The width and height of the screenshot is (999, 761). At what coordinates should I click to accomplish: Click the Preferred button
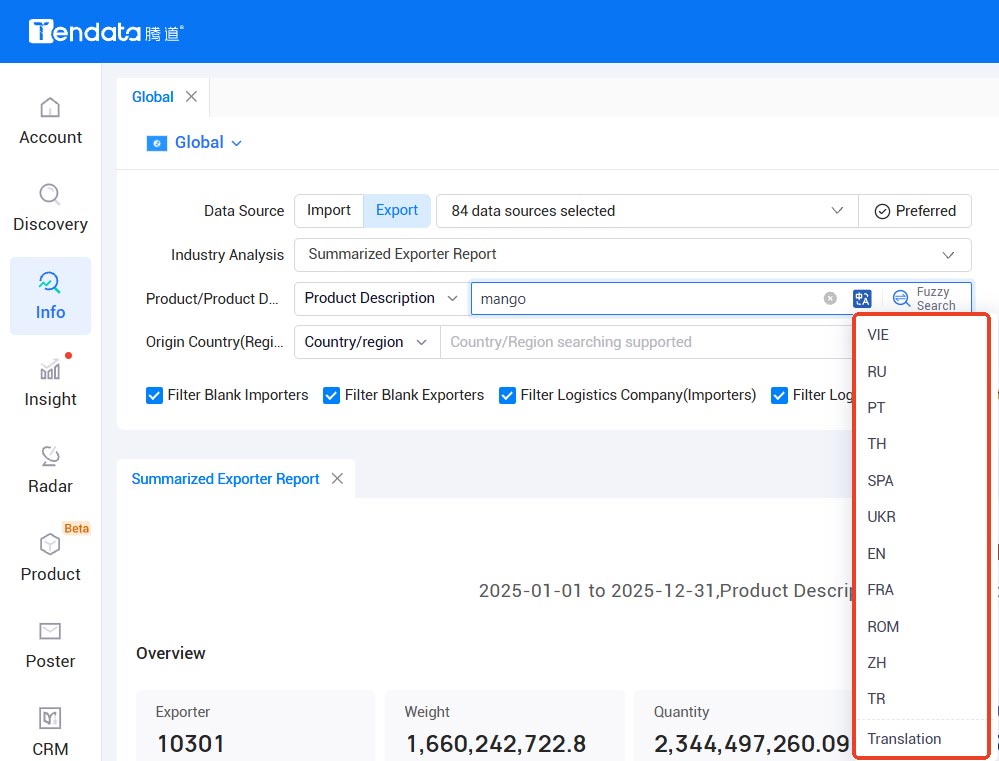click(x=915, y=211)
